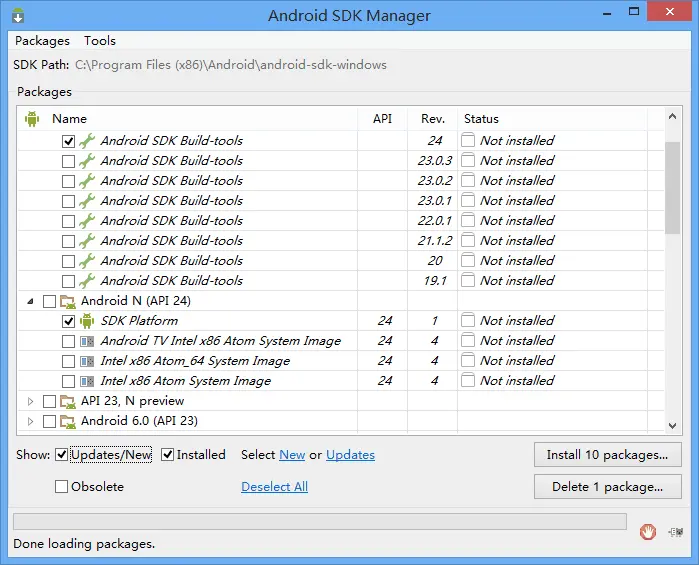This screenshot has height=565, width=699.
Task: Click status icon for Intel x86 Atom System Image
Action: coord(468,380)
